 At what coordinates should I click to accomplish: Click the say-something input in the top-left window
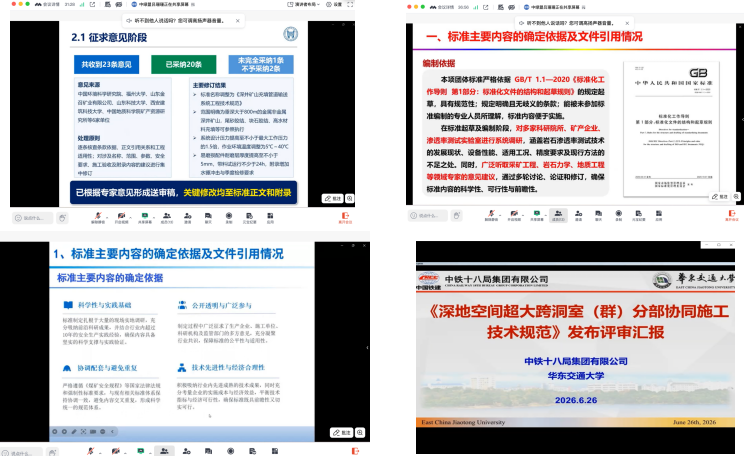point(32,218)
